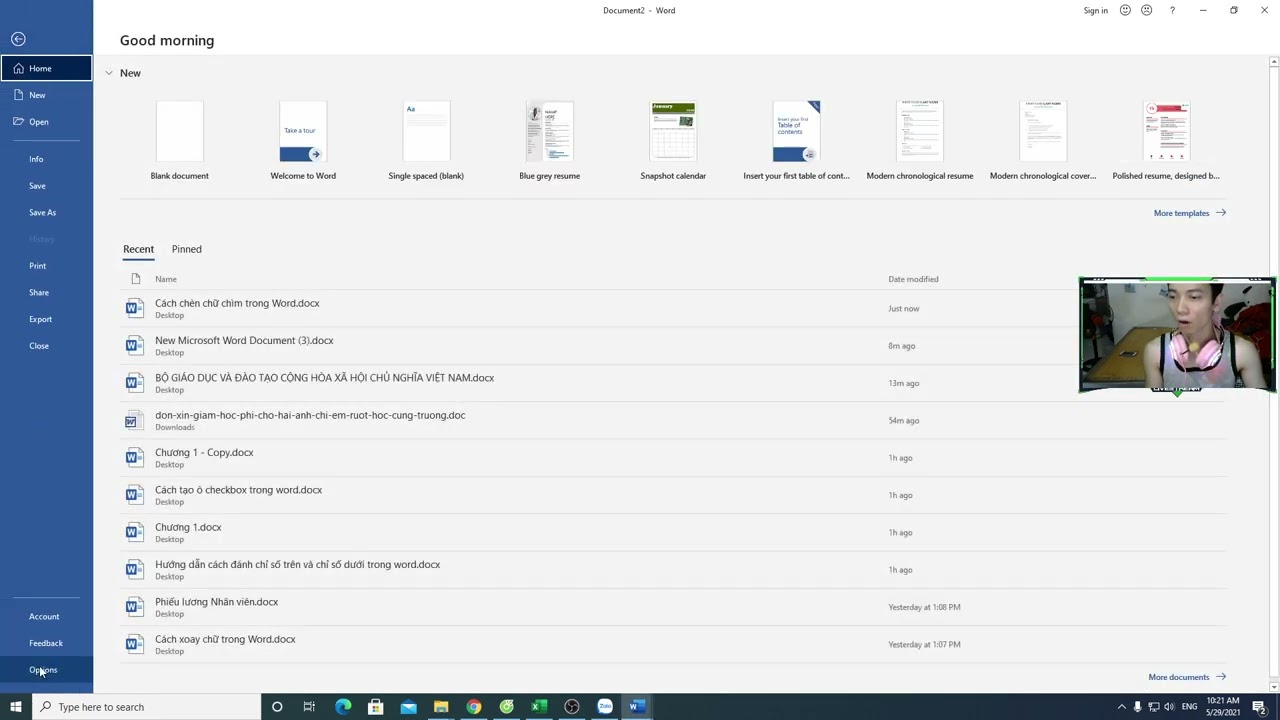The height and width of the screenshot is (720, 1280).
Task: Open the Feedback page
Action: tap(46, 643)
